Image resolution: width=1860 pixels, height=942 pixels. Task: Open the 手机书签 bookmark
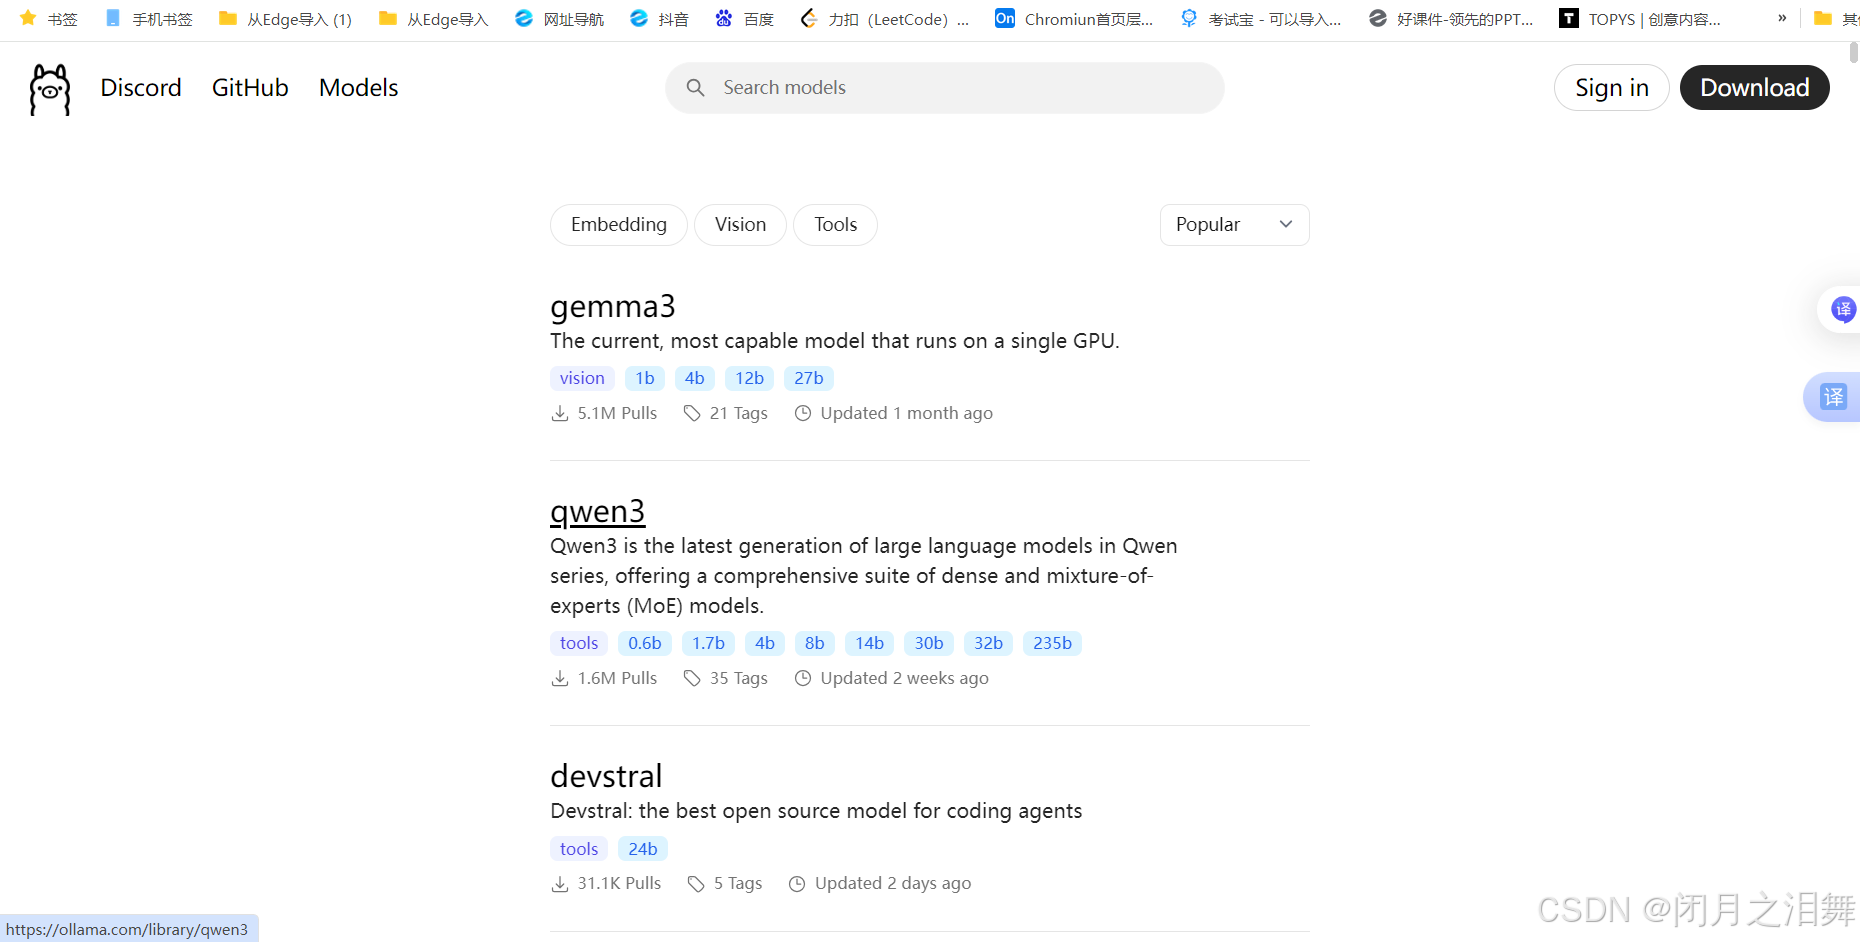(x=148, y=19)
